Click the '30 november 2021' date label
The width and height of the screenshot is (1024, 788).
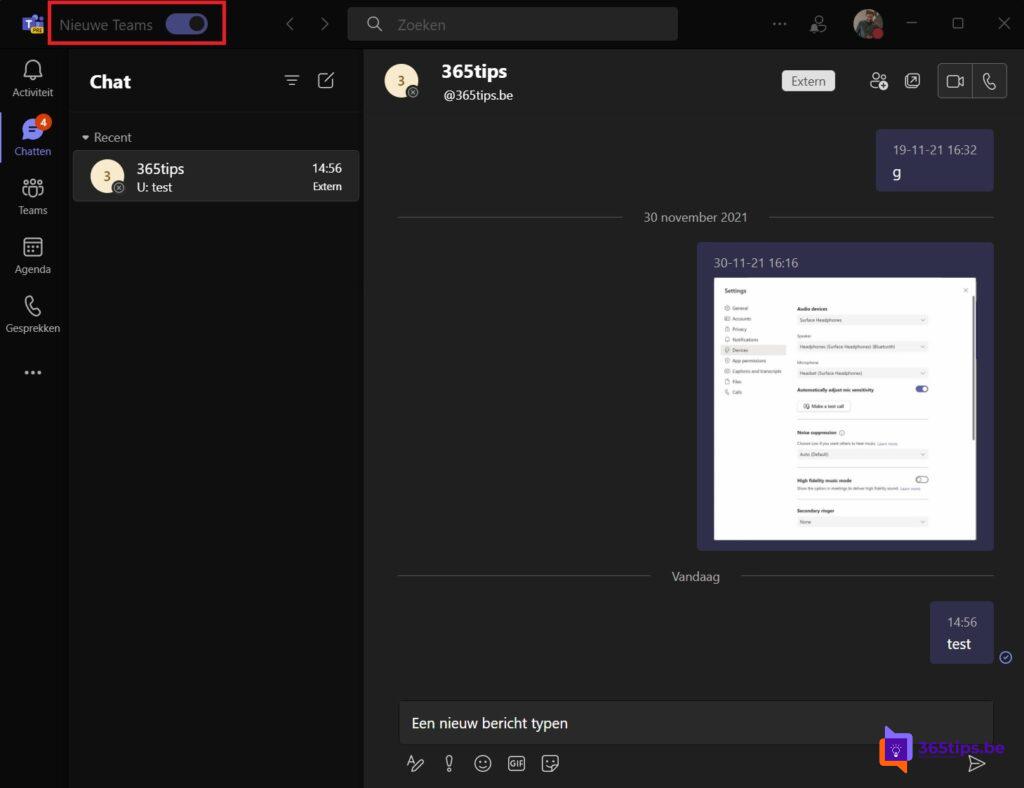(696, 217)
